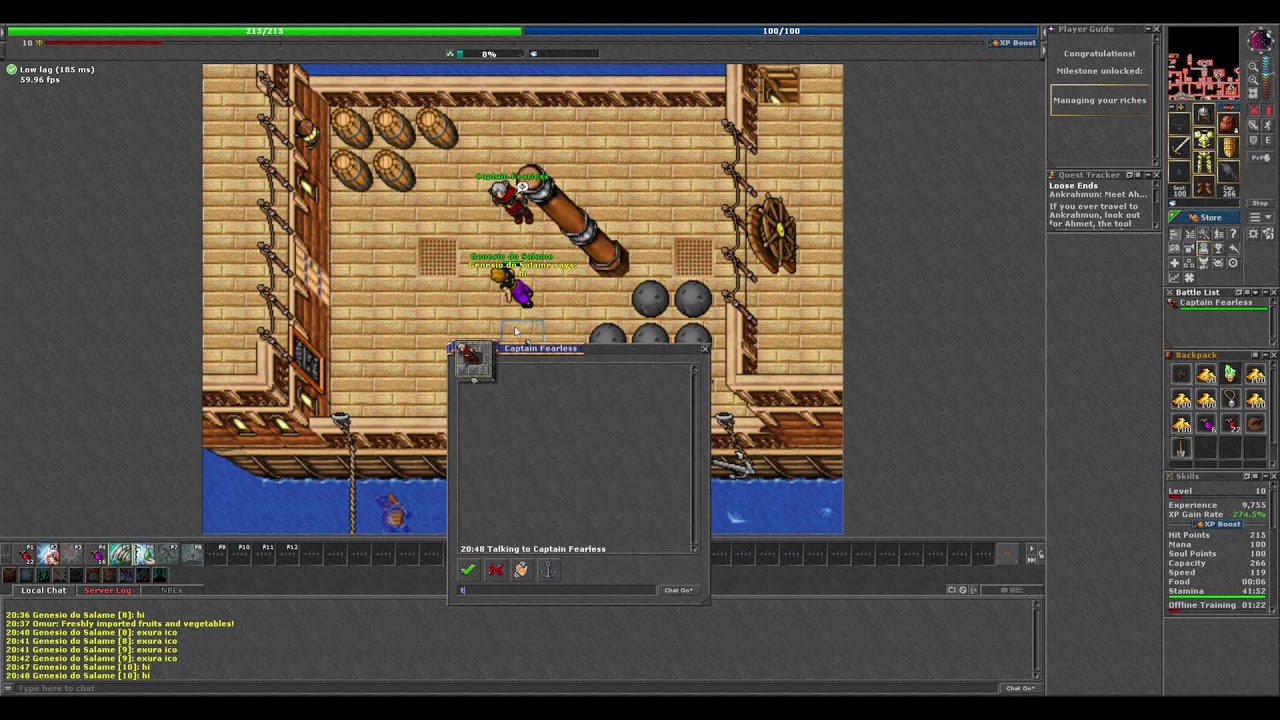The image size is (1280, 720).
Task: Click the Low lag (185 ms) status text
Action: (57, 70)
